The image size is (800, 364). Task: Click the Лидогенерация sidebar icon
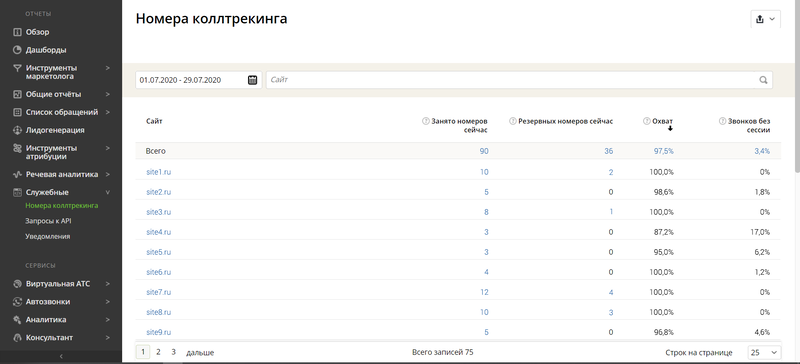pyautogui.click(x=17, y=130)
